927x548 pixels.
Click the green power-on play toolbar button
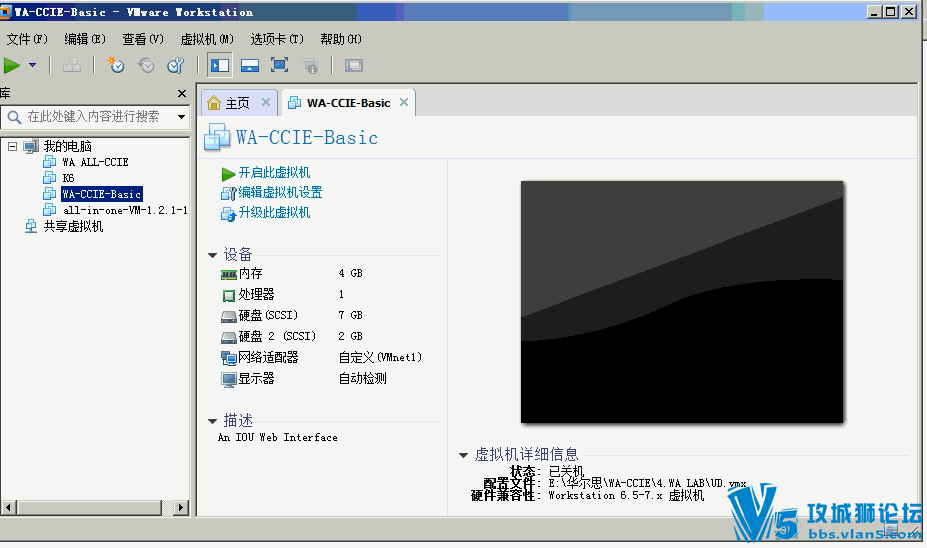pos(12,66)
